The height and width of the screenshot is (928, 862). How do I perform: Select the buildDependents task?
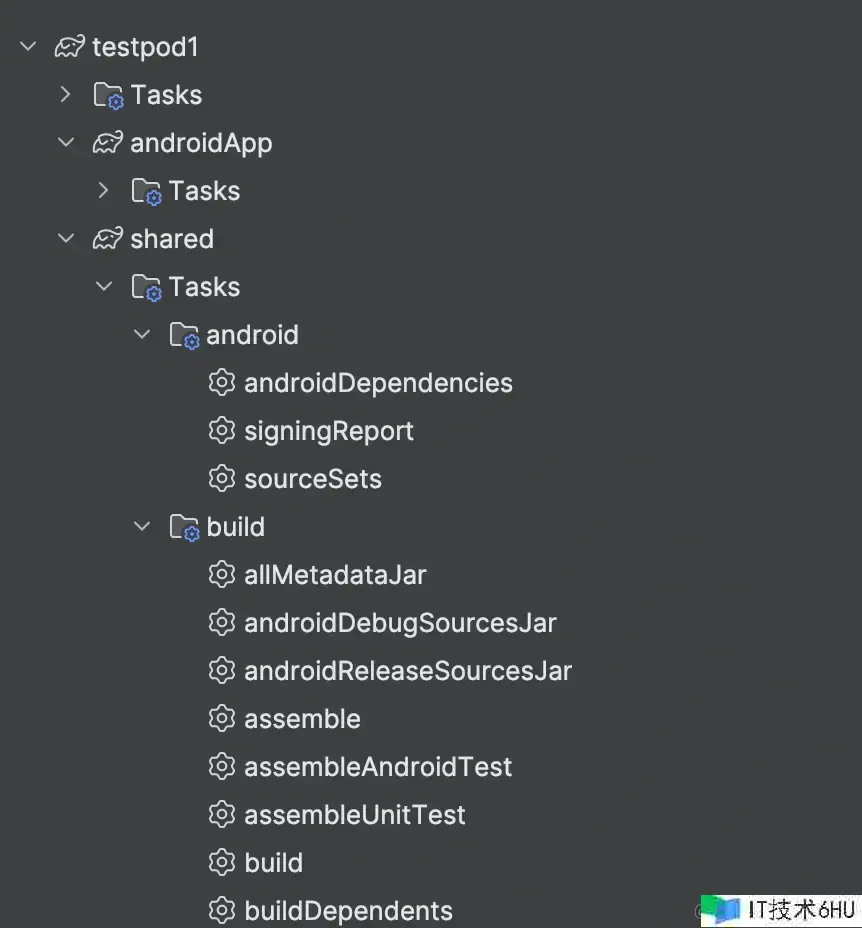[x=348, y=911]
